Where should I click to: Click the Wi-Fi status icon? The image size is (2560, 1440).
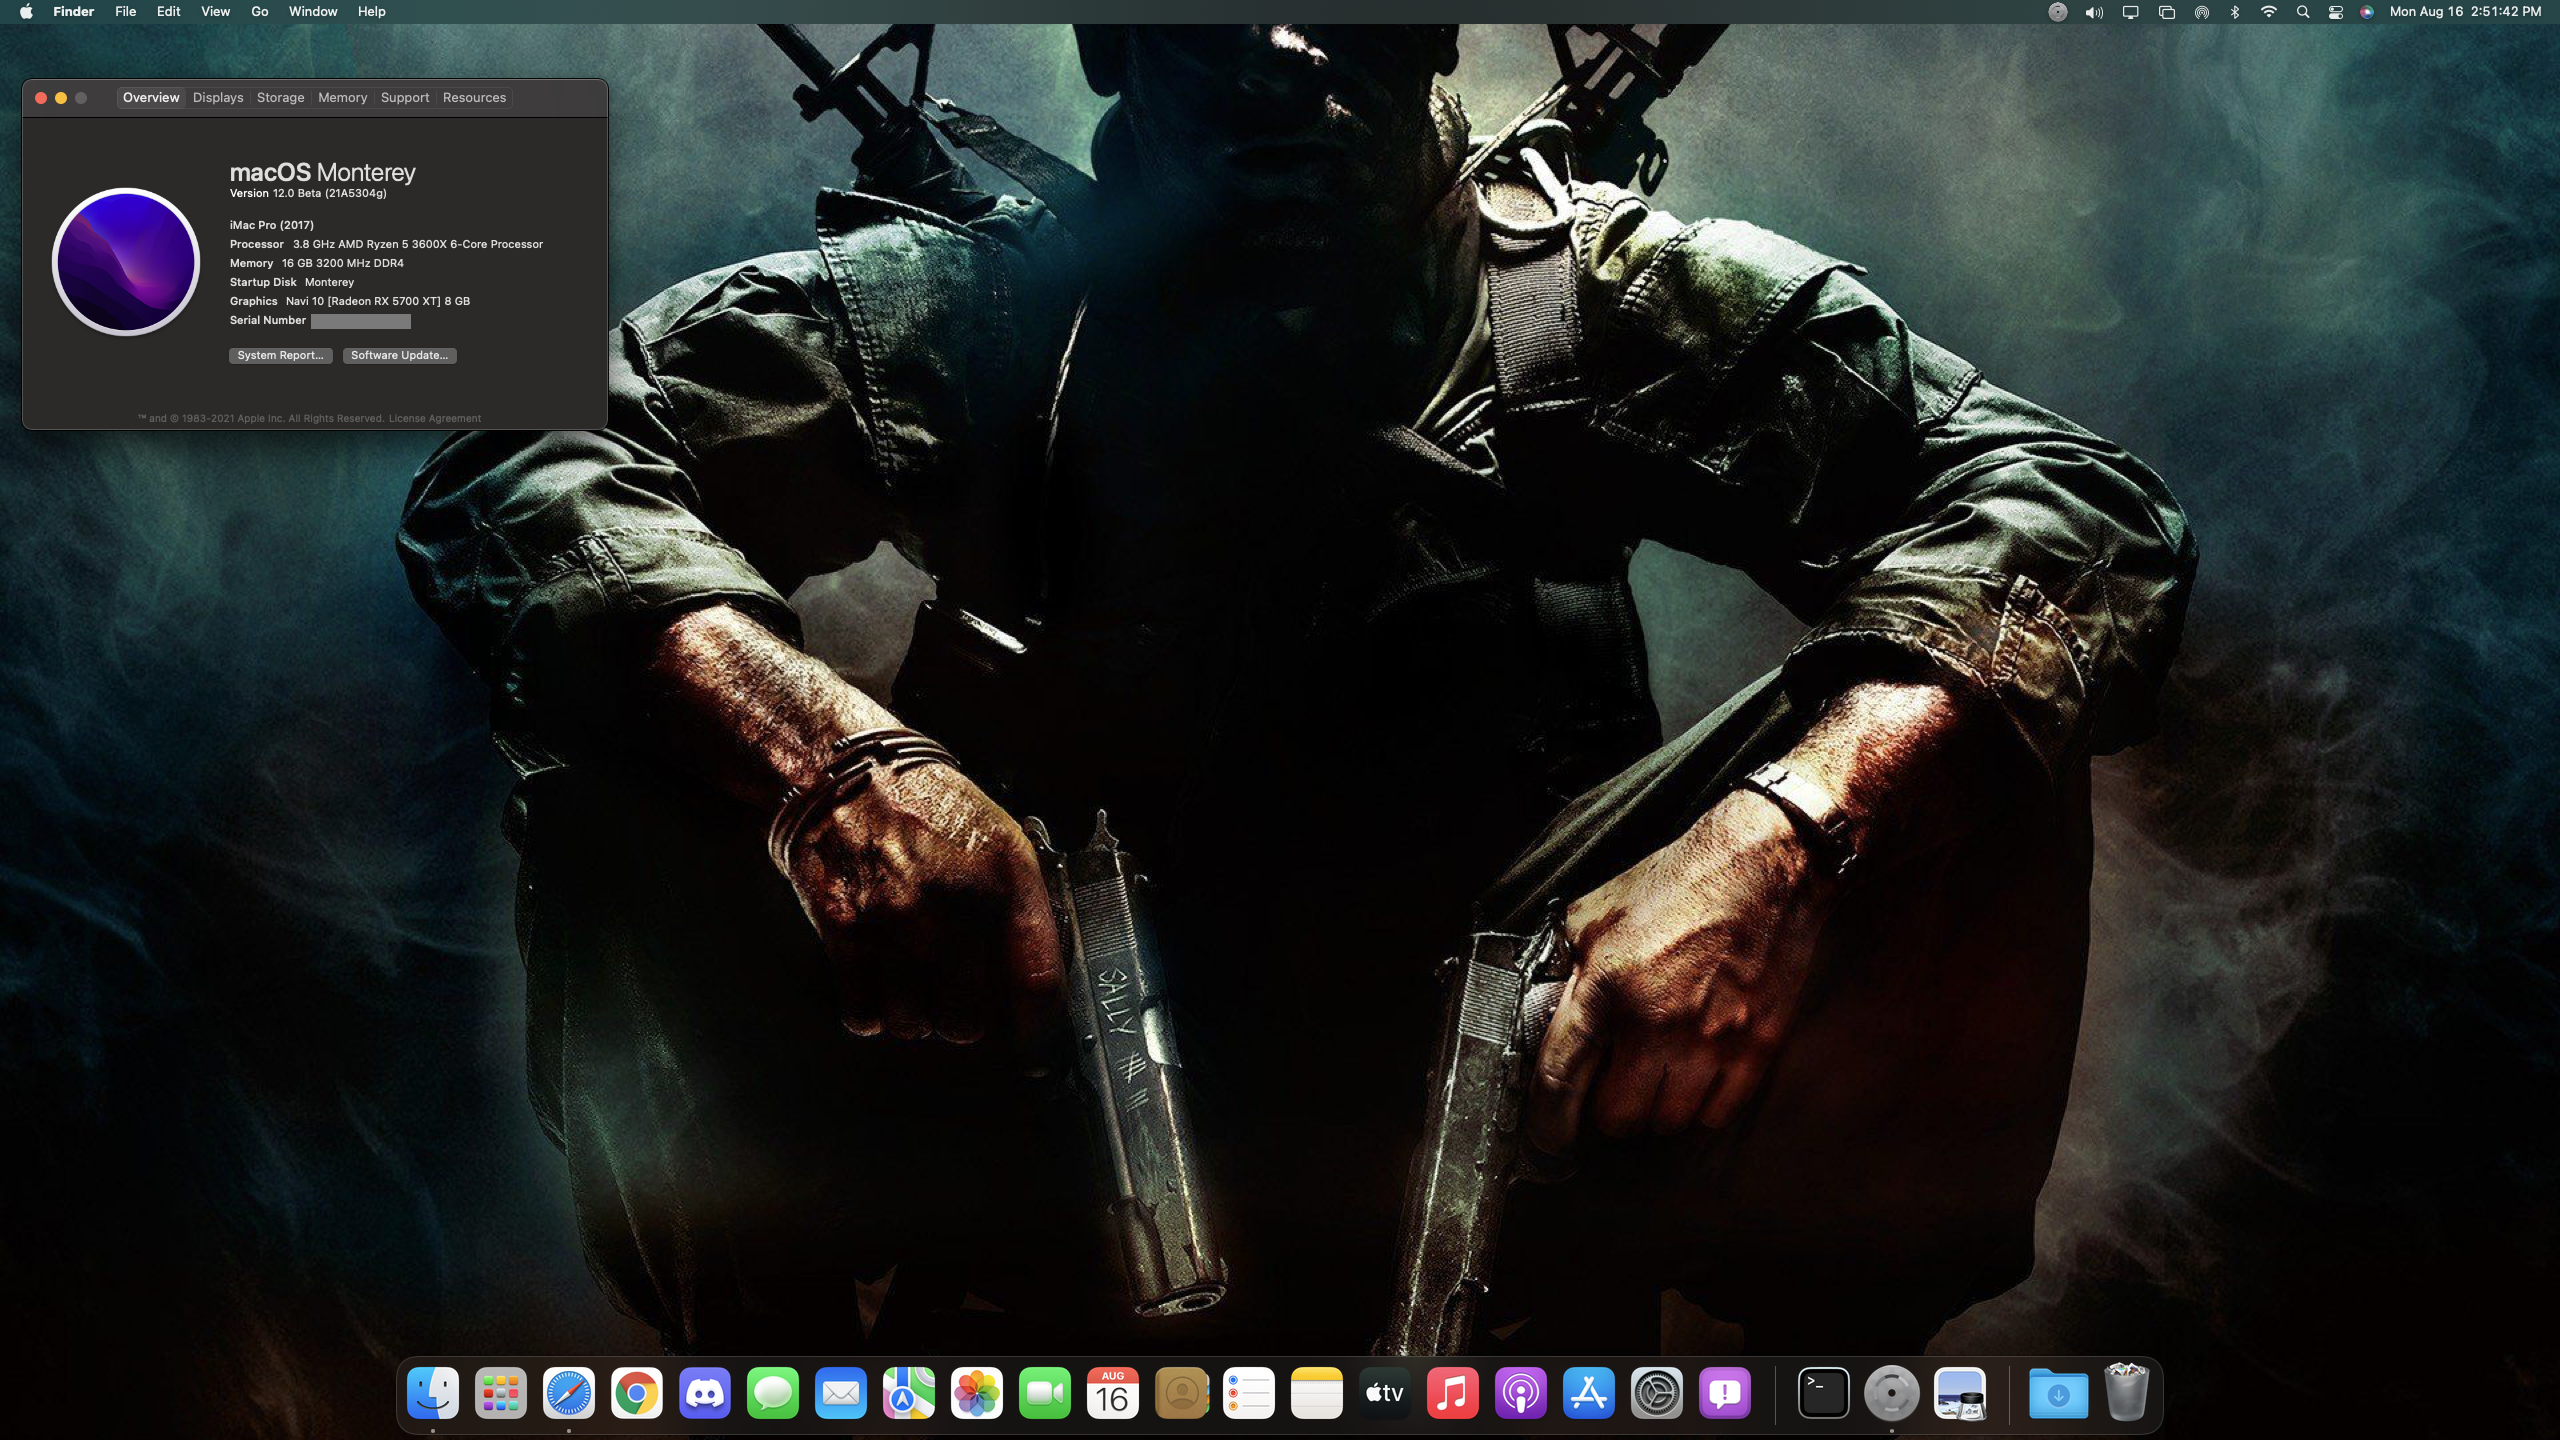tap(2268, 12)
